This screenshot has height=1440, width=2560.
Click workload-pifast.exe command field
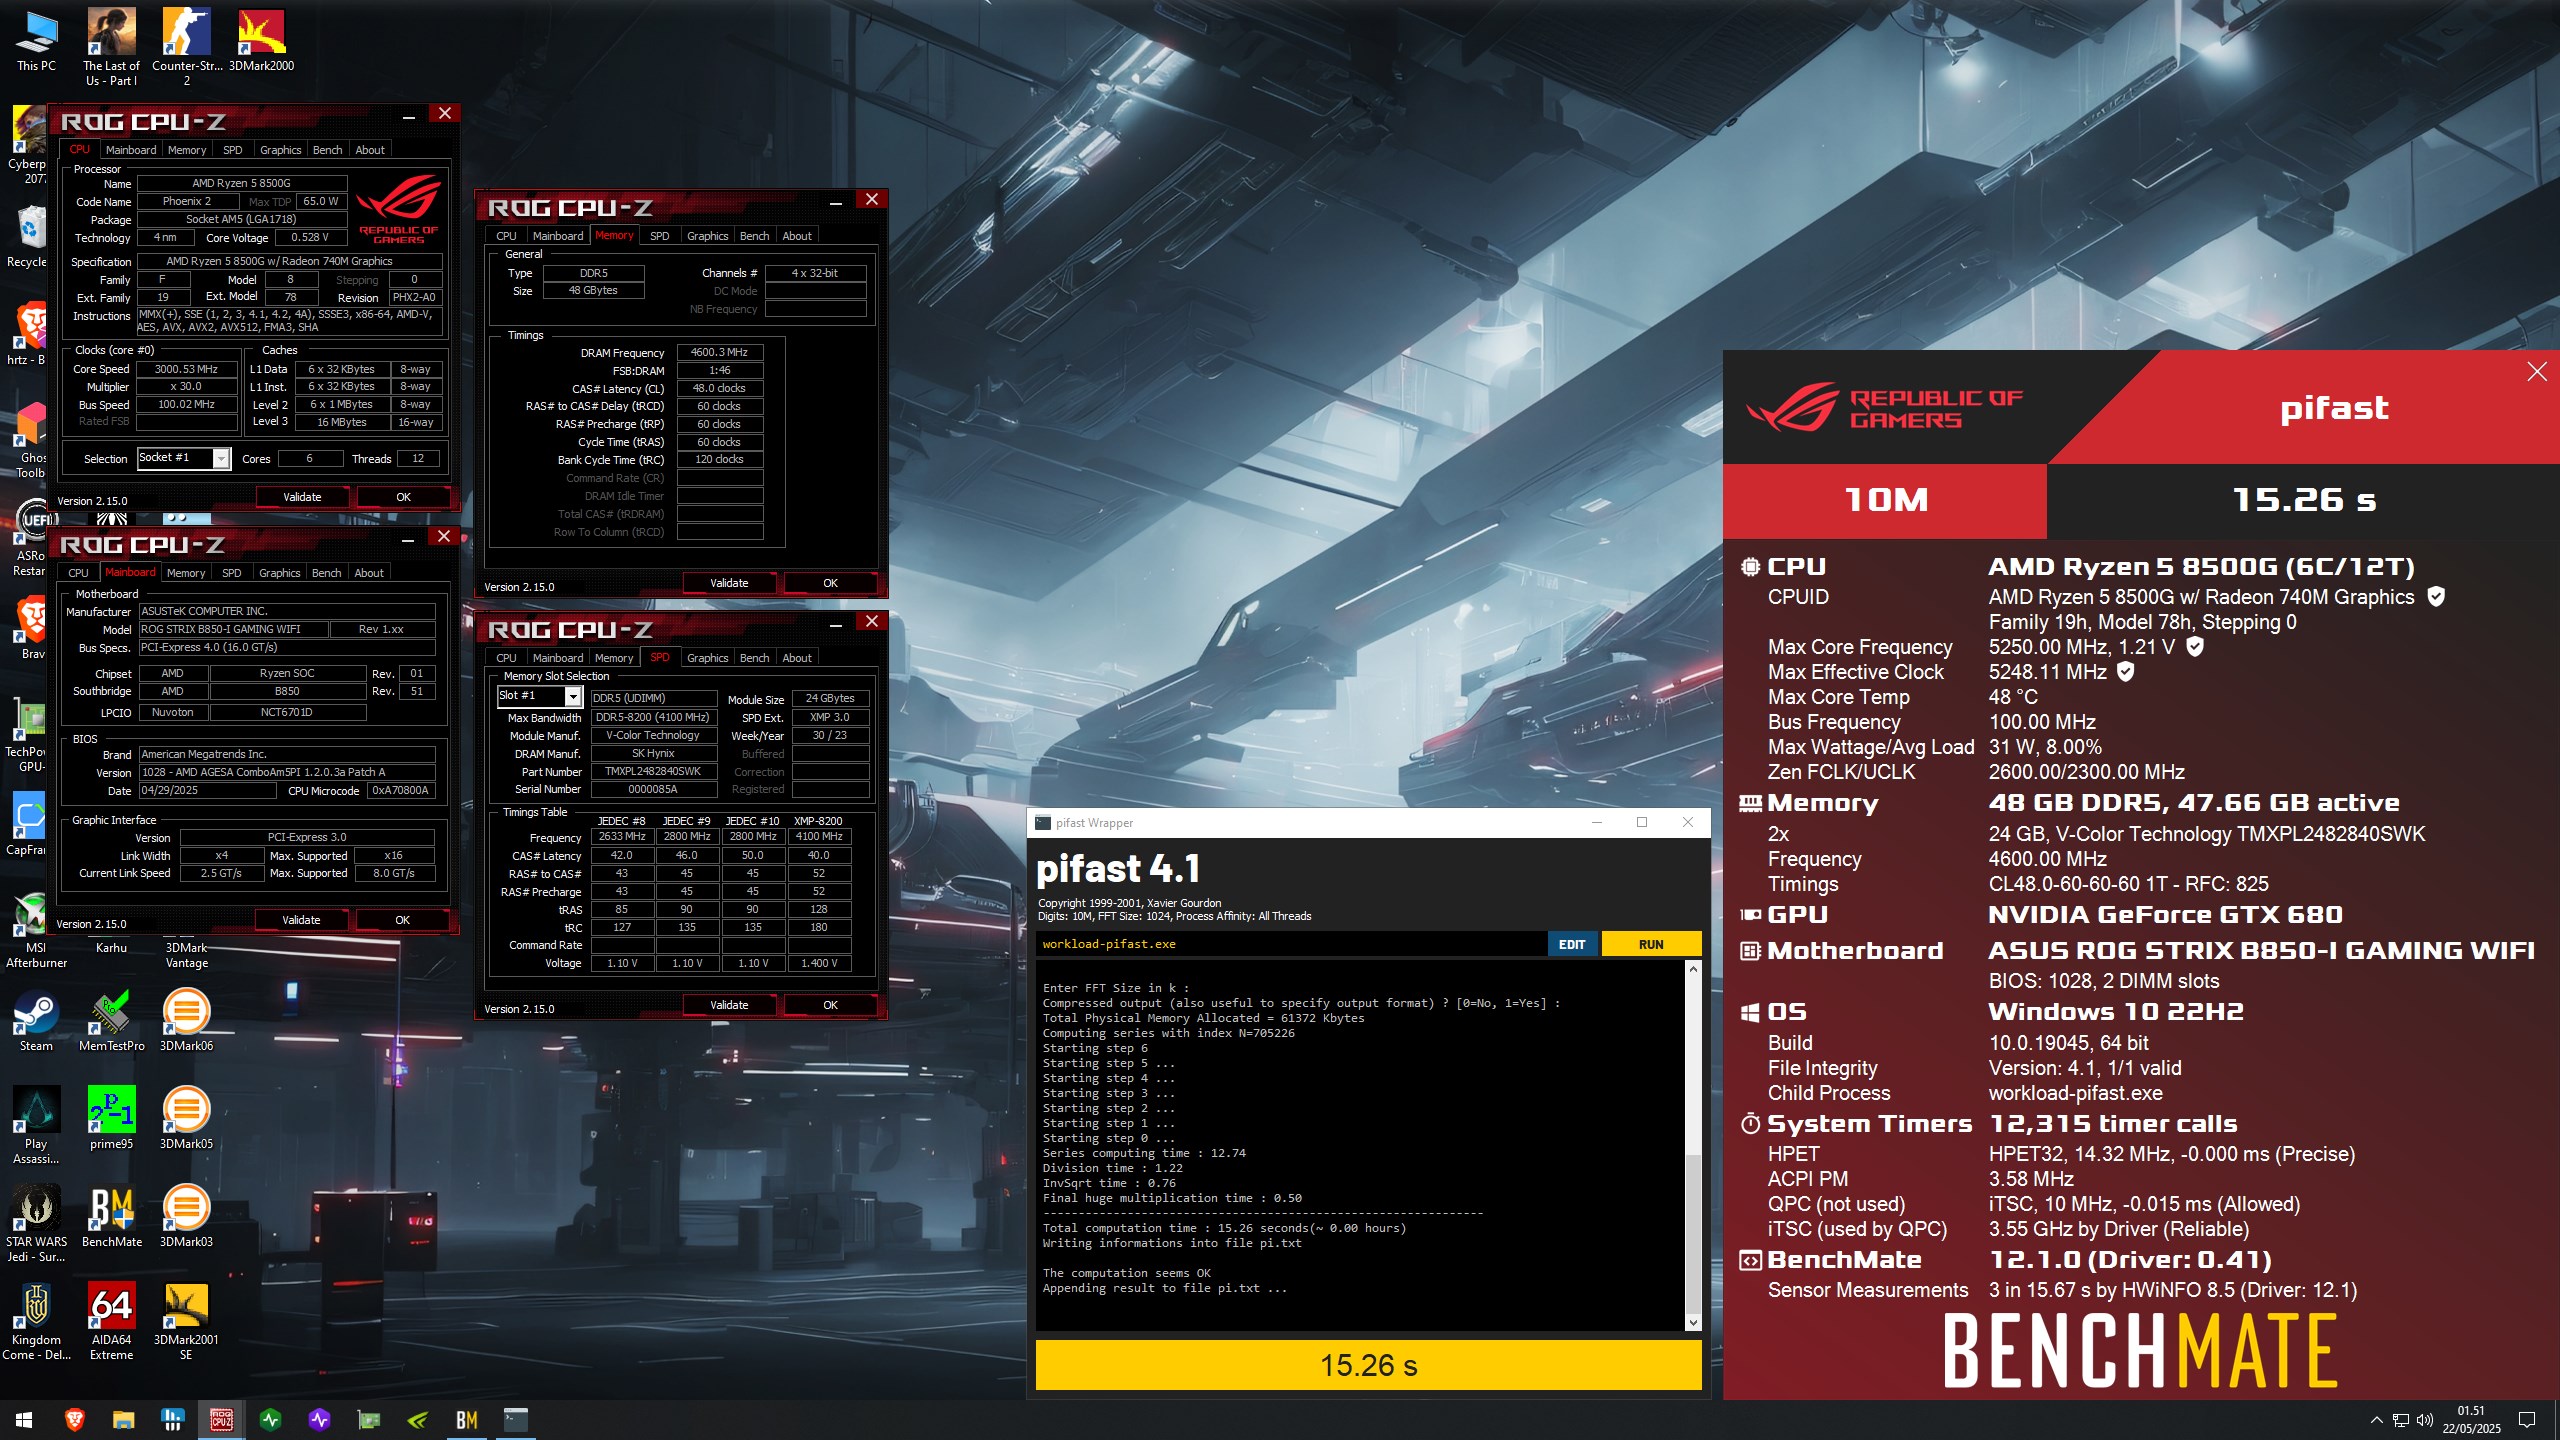(x=1291, y=944)
